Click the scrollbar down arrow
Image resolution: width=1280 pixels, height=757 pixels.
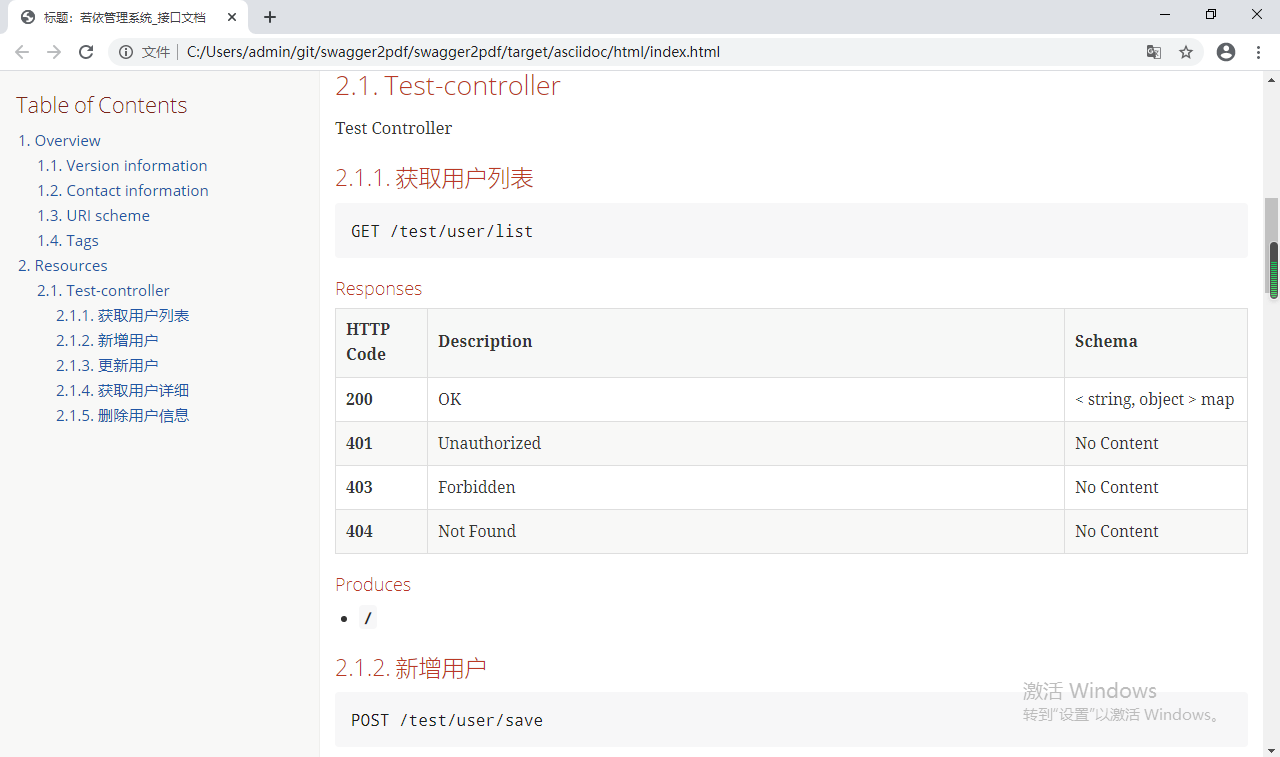pyautogui.click(x=1272, y=749)
